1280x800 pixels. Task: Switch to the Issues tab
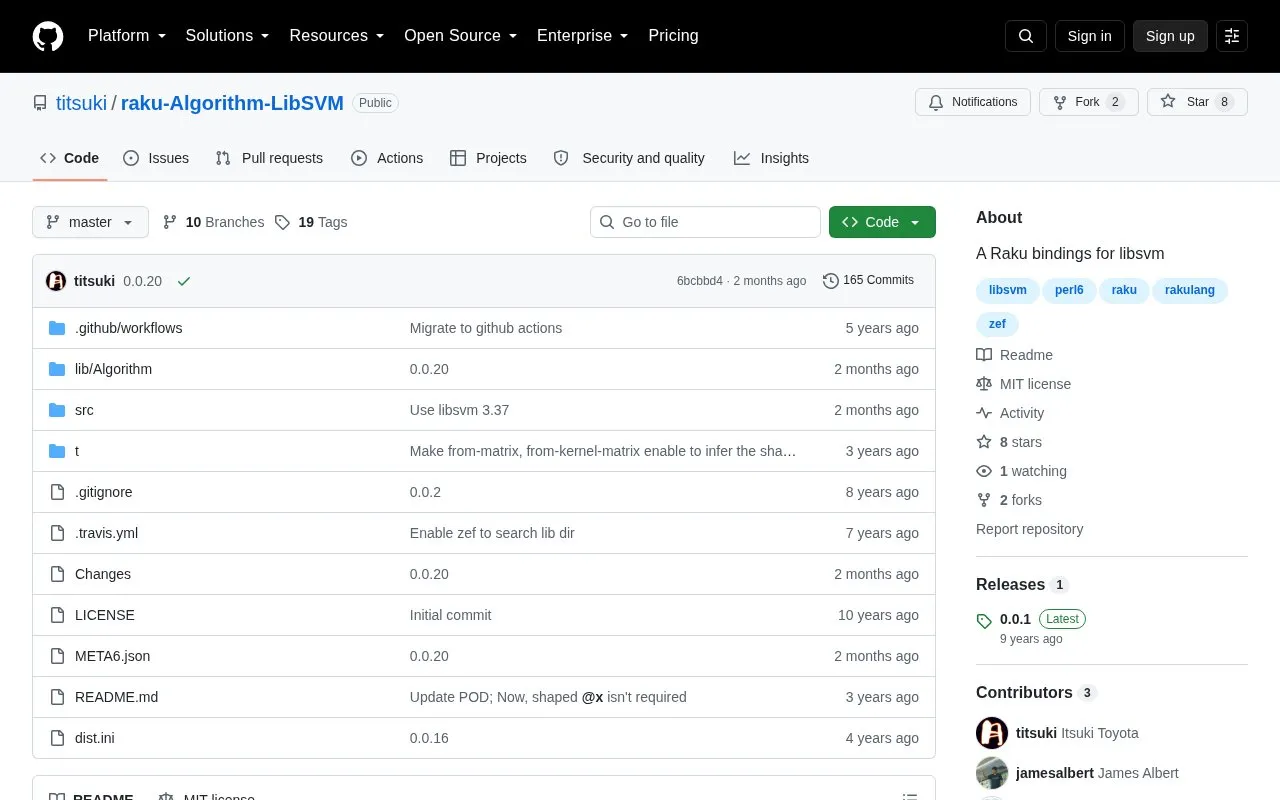156,158
